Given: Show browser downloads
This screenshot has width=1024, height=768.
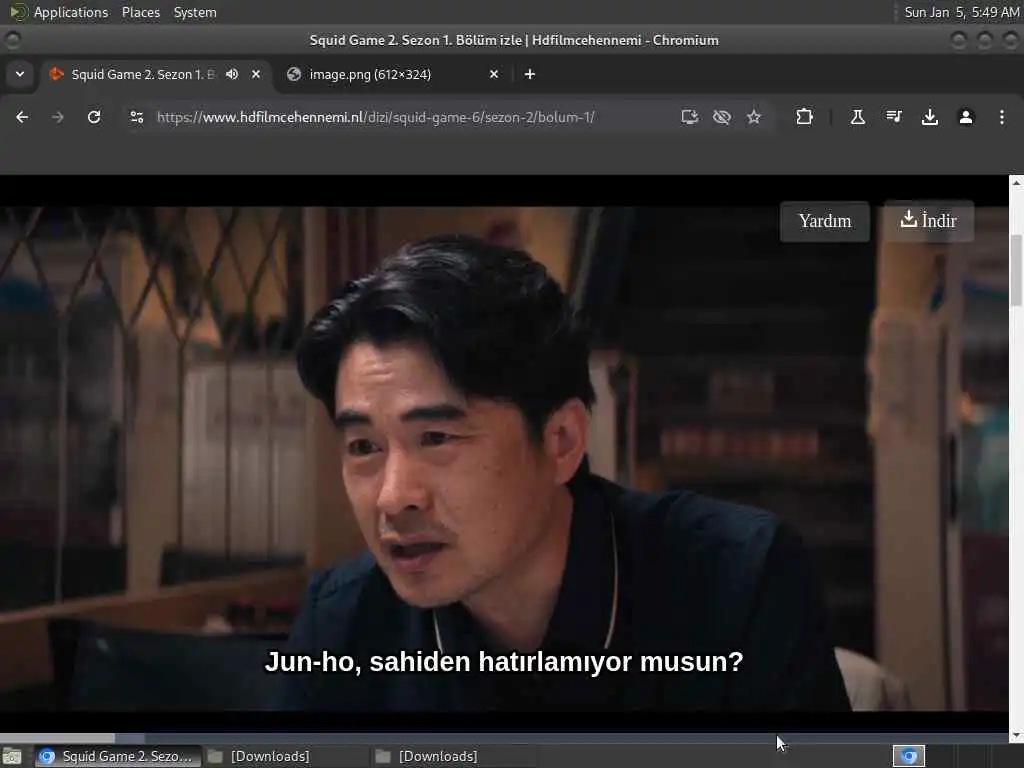Looking at the screenshot, I should coord(929,117).
